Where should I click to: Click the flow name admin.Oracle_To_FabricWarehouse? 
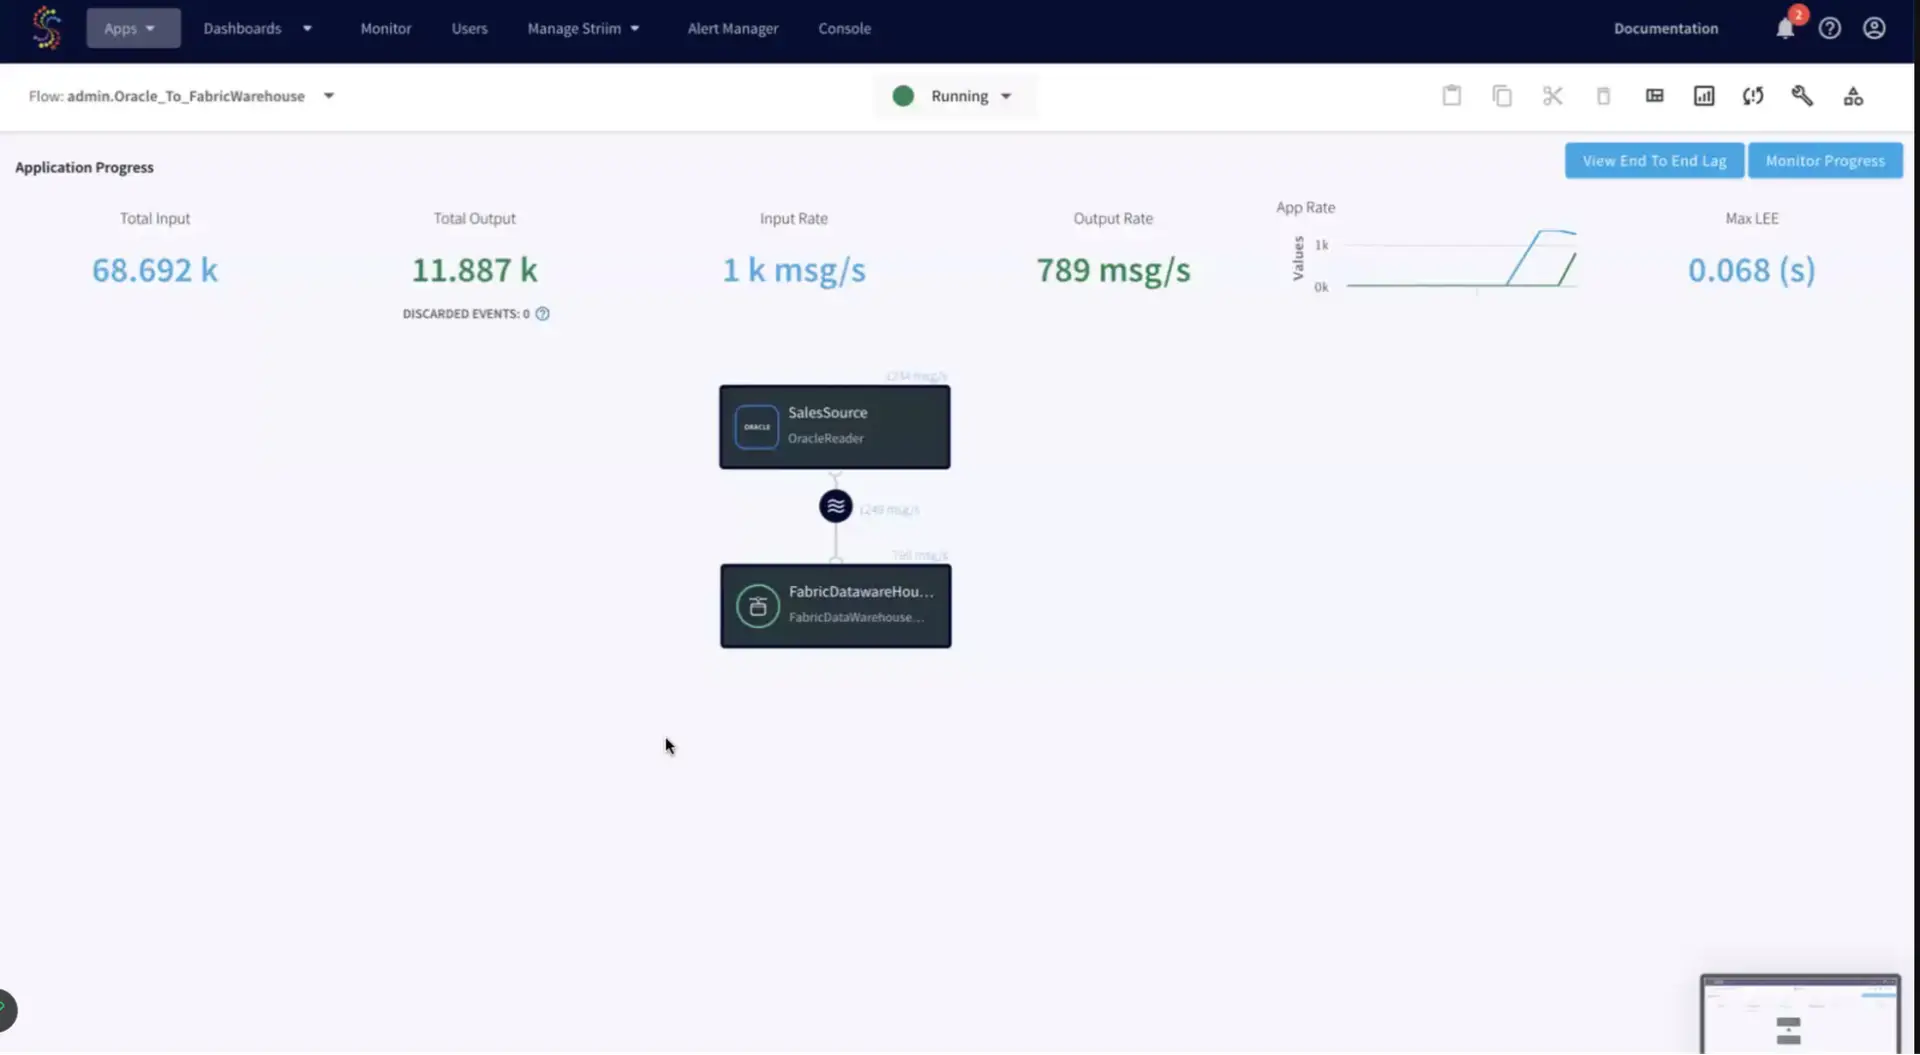(186, 96)
